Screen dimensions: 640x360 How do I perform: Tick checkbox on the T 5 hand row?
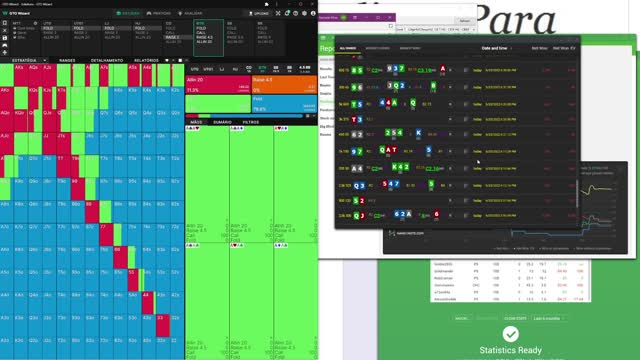(x=466, y=104)
